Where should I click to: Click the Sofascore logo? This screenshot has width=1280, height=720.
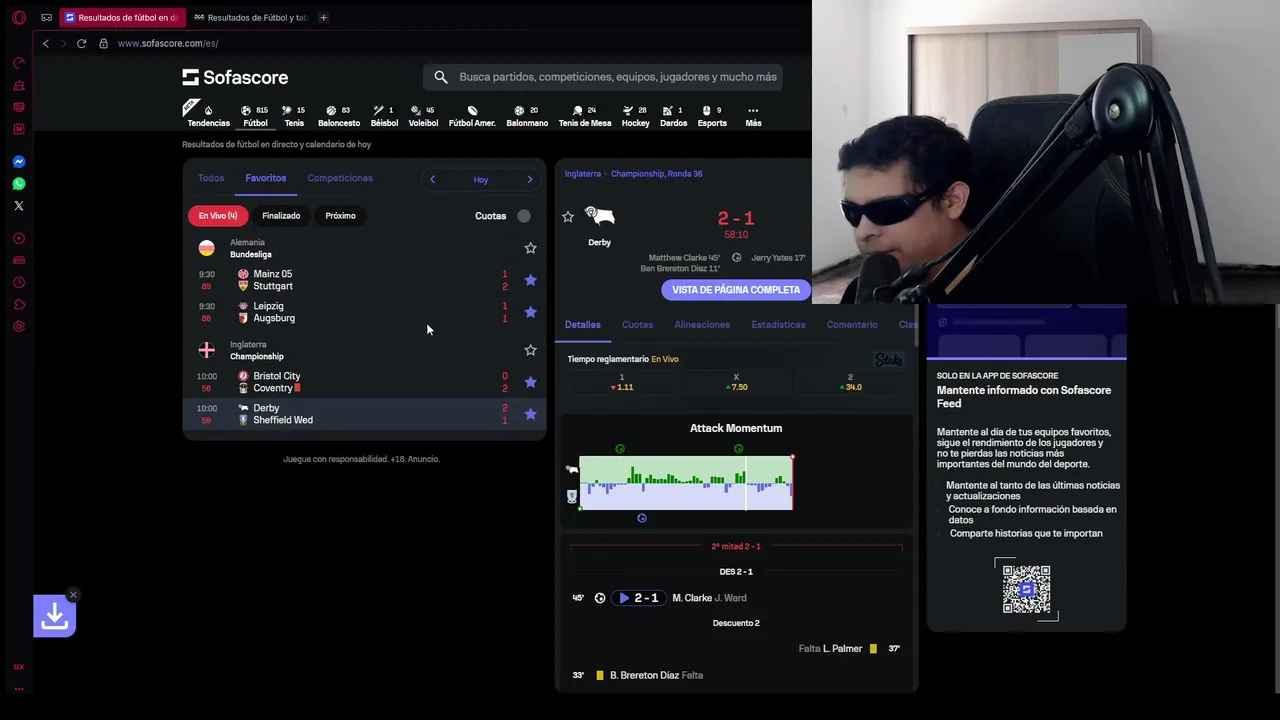tap(235, 77)
